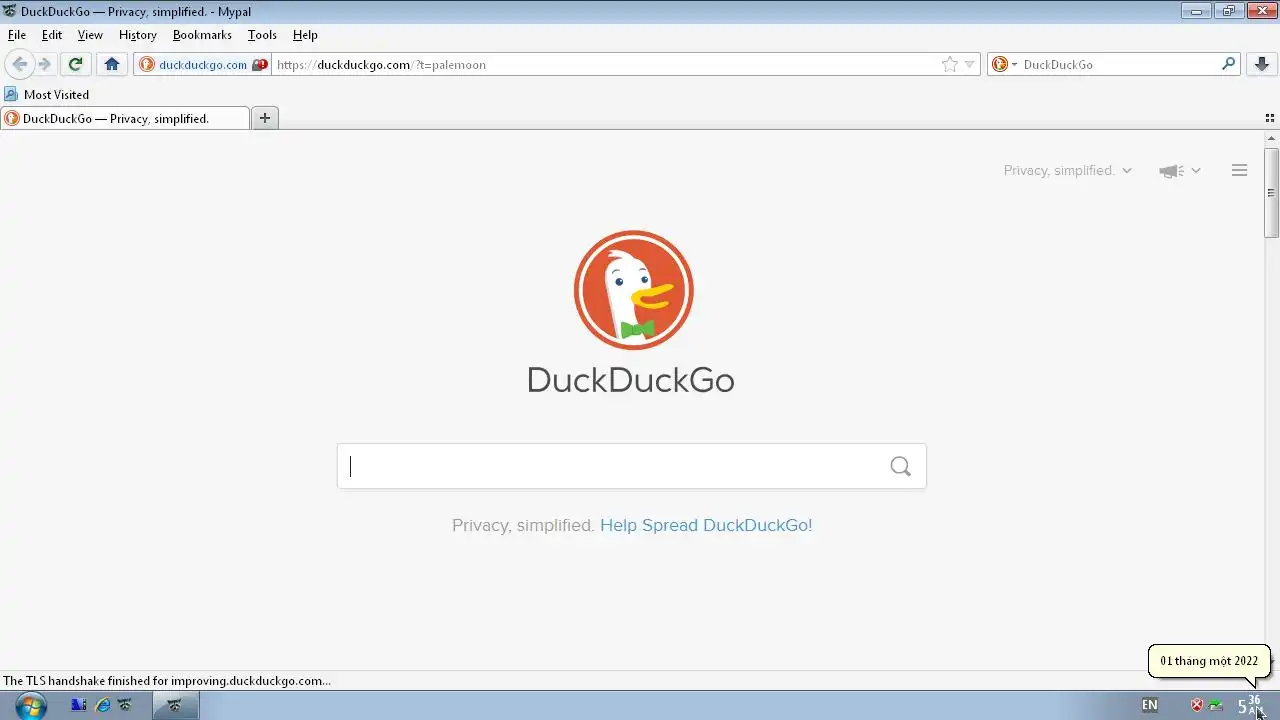Click in the browser address bar URL
The height and width of the screenshot is (720, 1280).
(x=604, y=64)
